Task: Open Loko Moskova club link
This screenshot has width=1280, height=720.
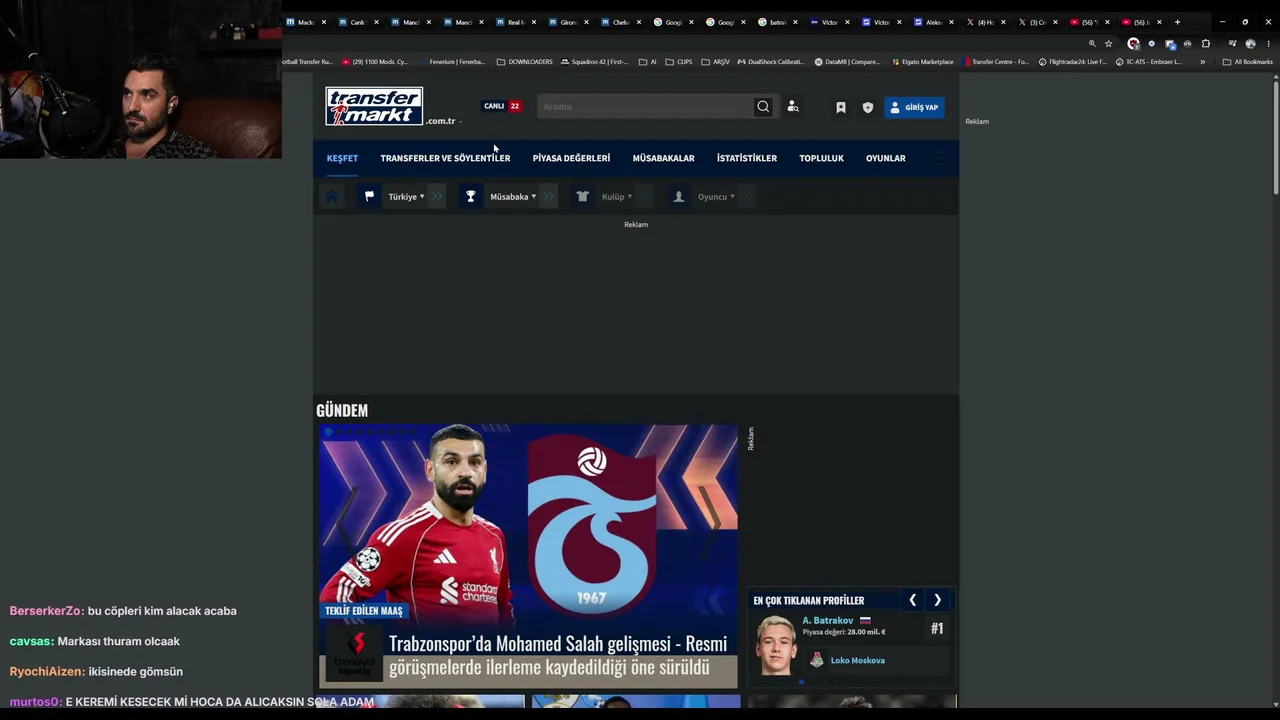Action: tap(857, 661)
